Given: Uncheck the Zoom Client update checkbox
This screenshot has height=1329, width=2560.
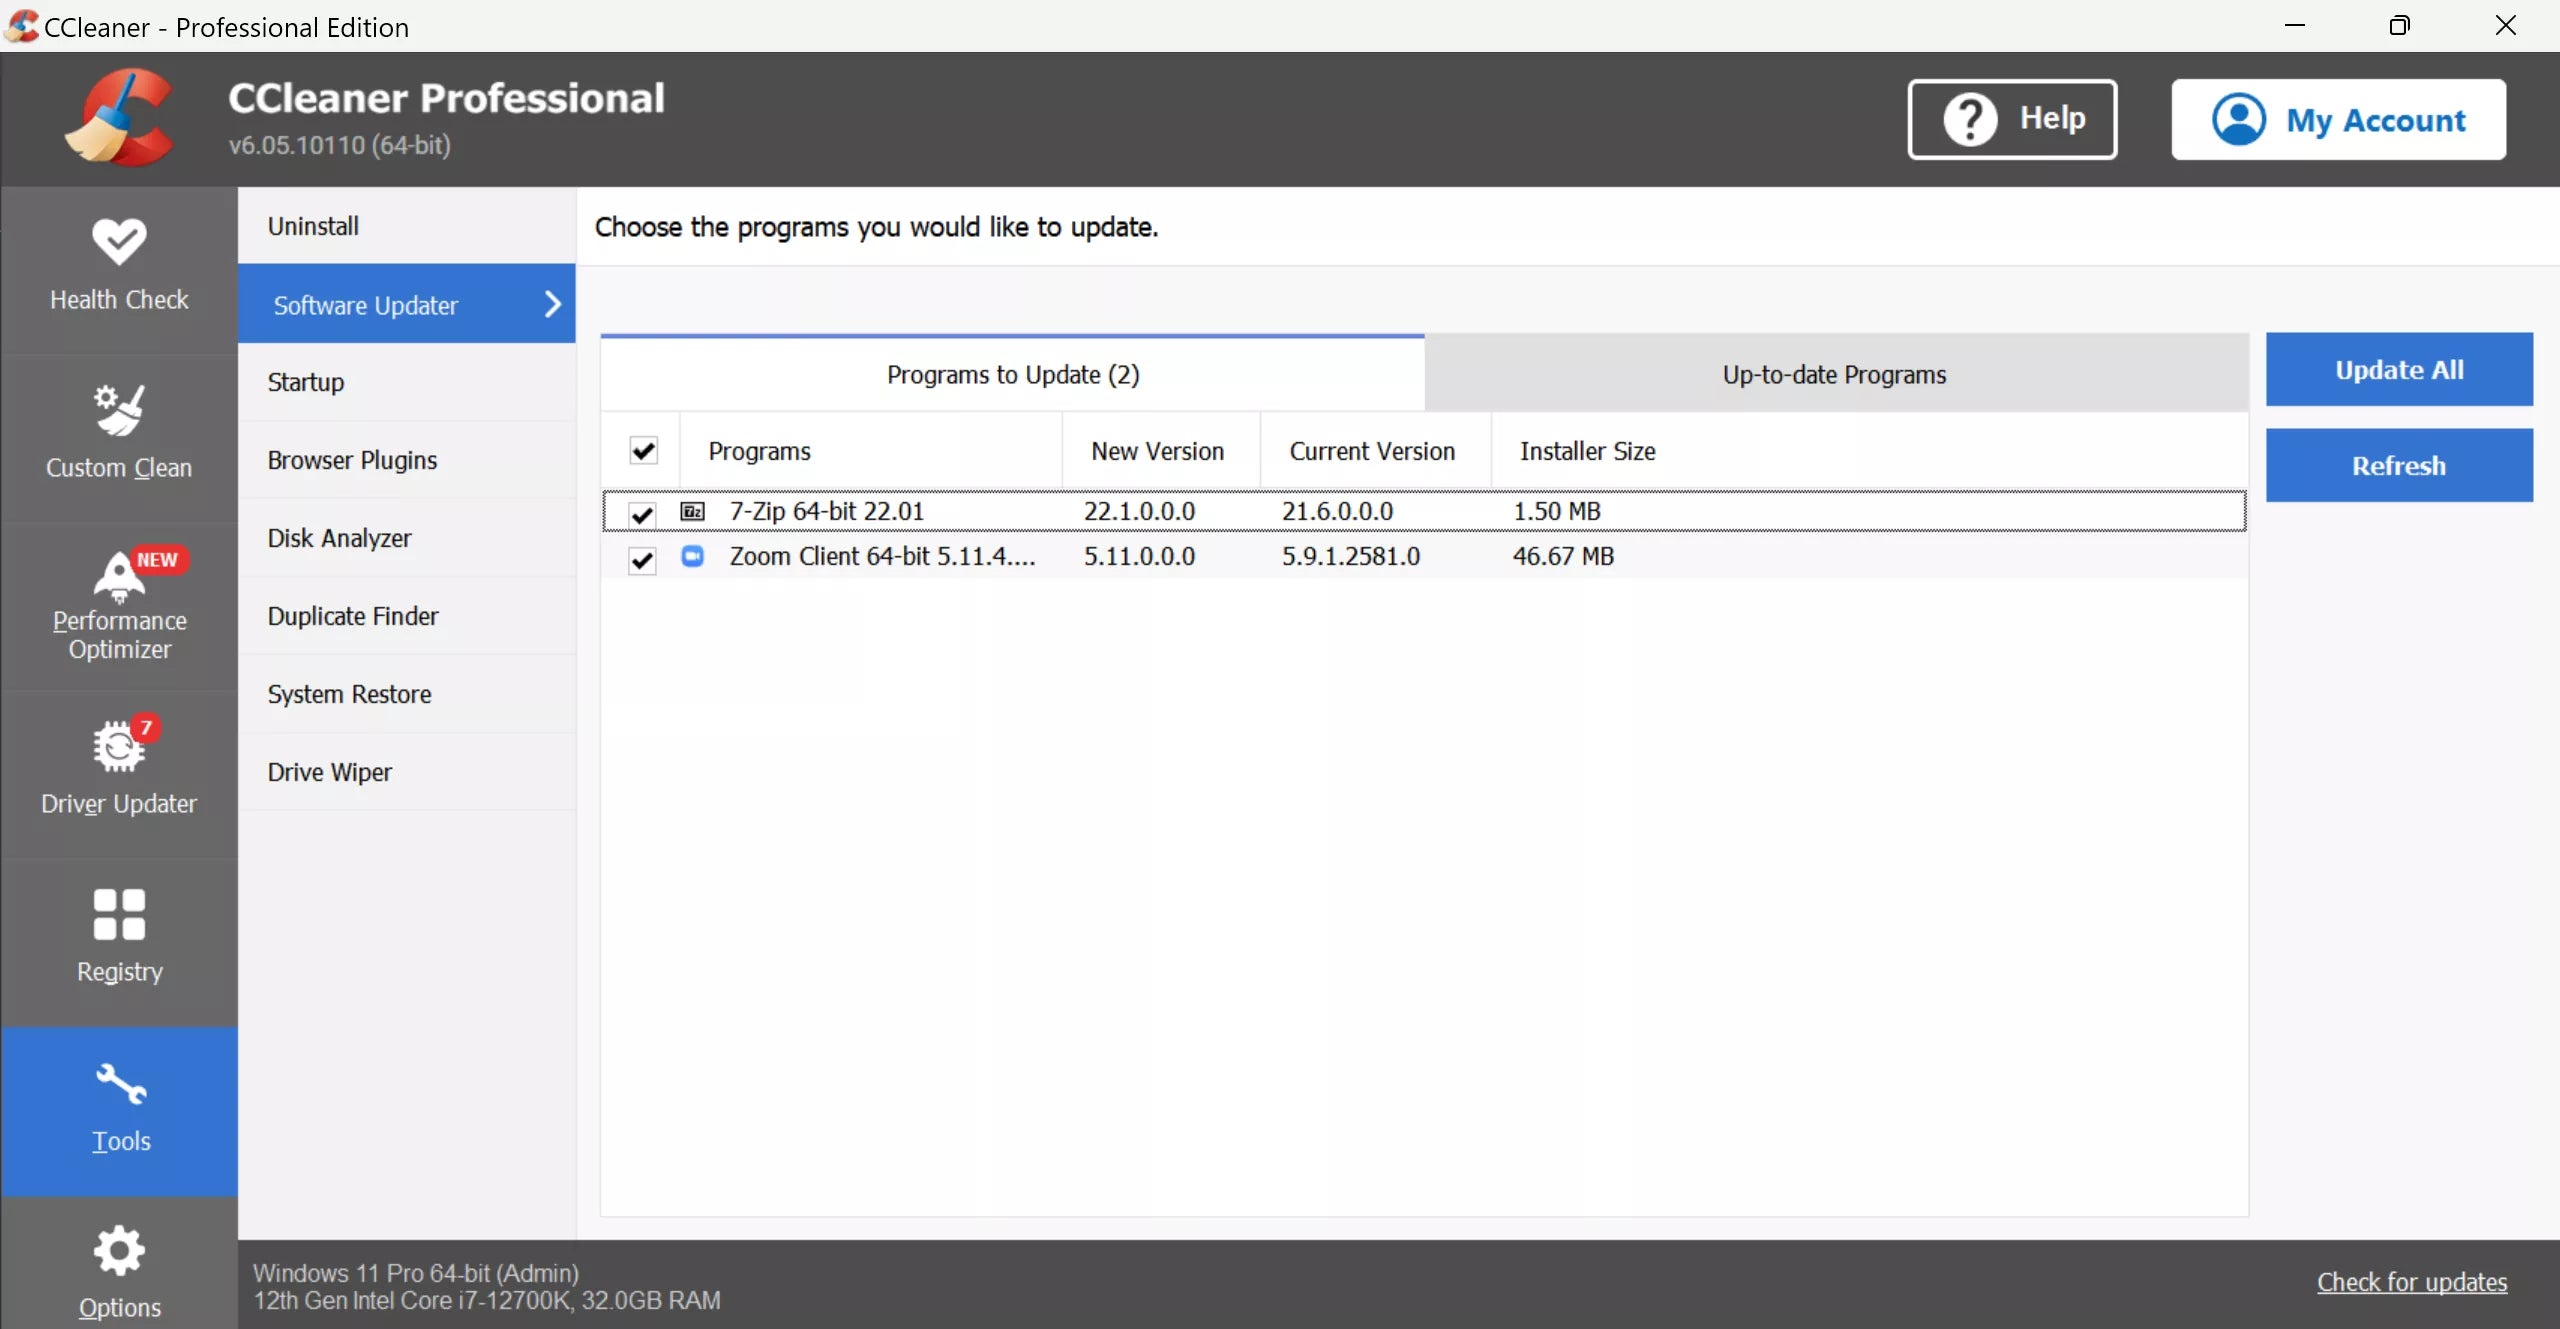Looking at the screenshot, I should [x=642, y=560].
